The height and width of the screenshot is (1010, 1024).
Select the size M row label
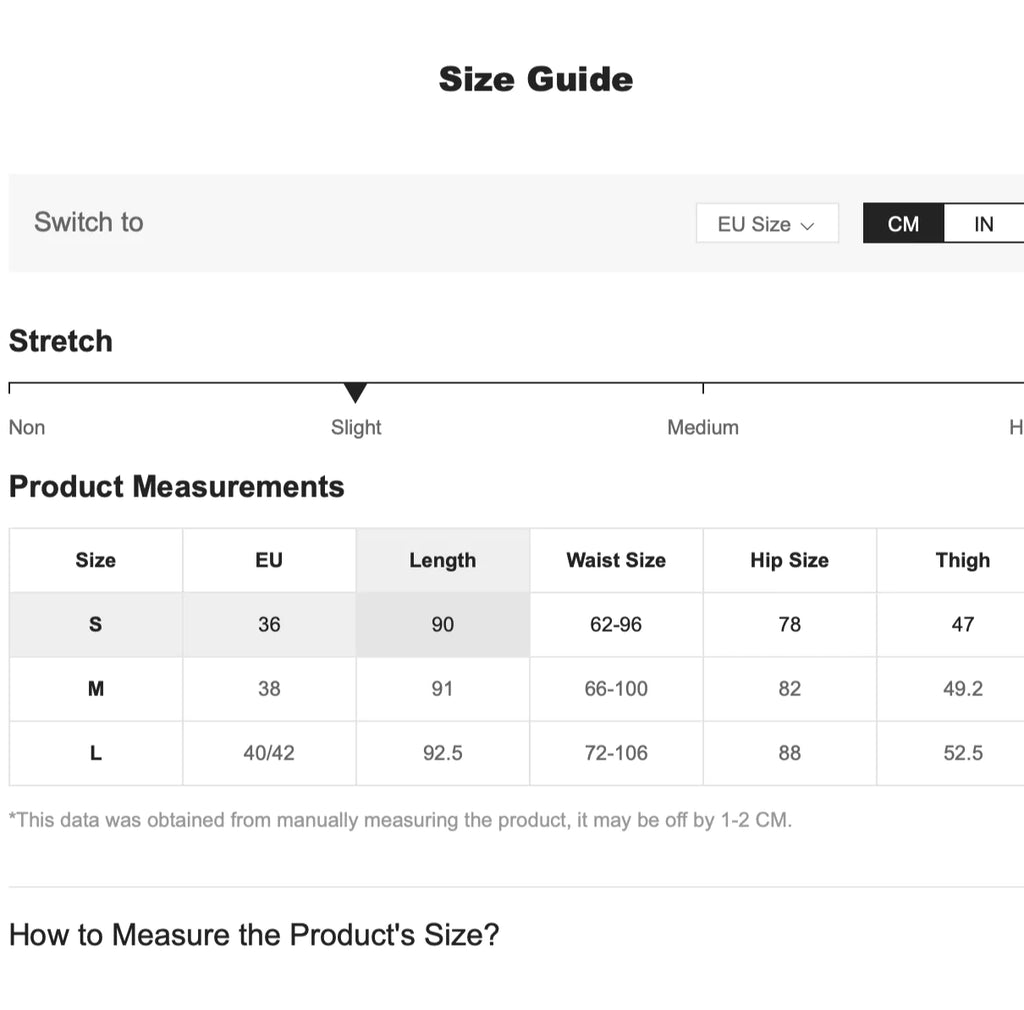tap(96, 688)
